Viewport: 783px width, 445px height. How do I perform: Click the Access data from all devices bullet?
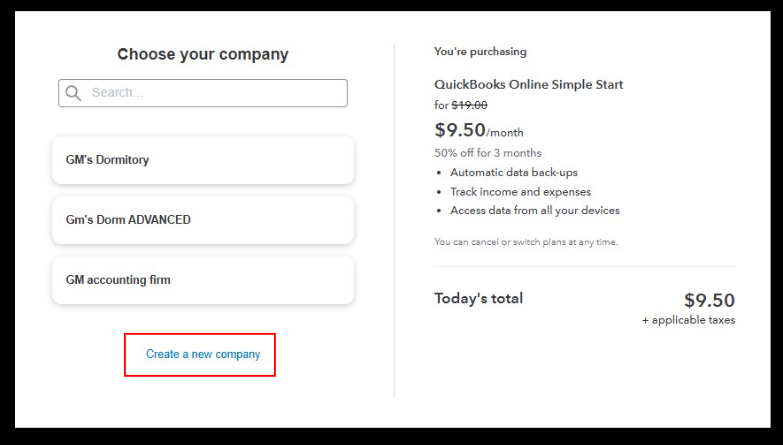point(534,210)
